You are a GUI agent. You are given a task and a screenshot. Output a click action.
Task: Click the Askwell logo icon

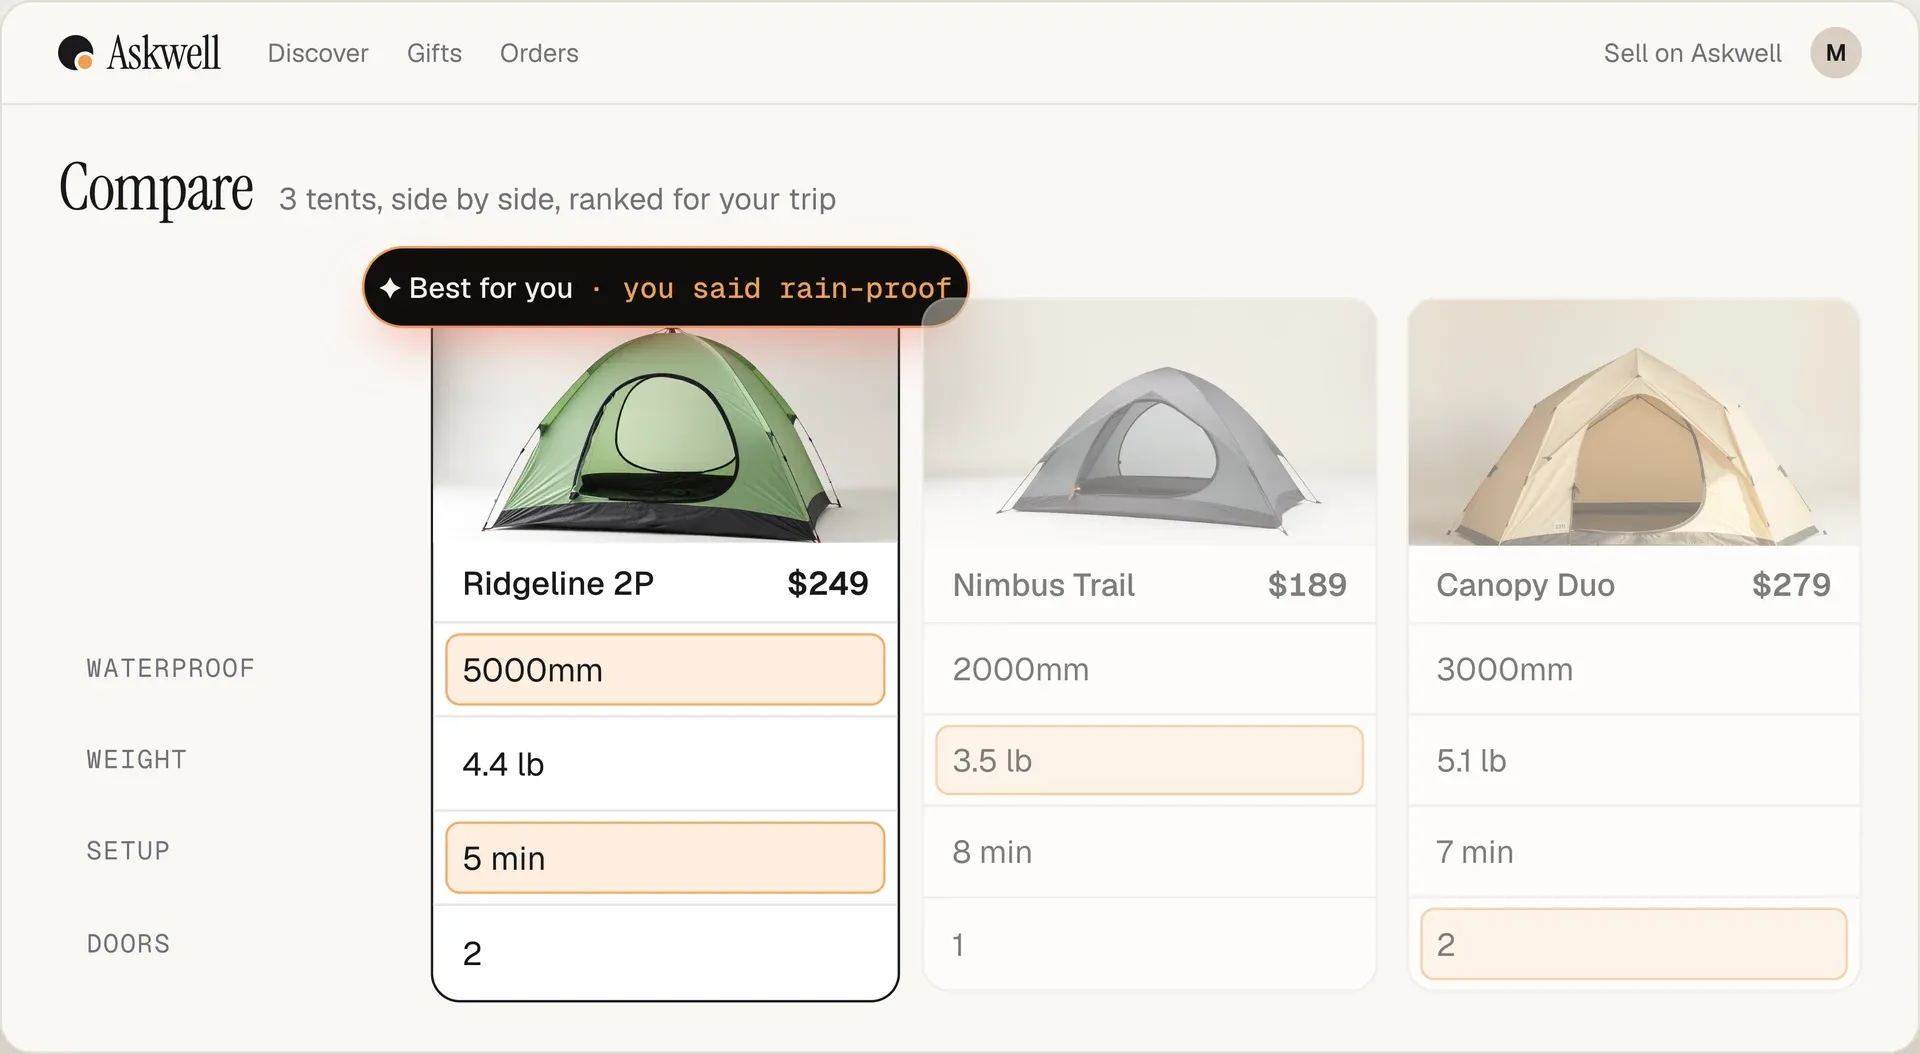point(76,53)
